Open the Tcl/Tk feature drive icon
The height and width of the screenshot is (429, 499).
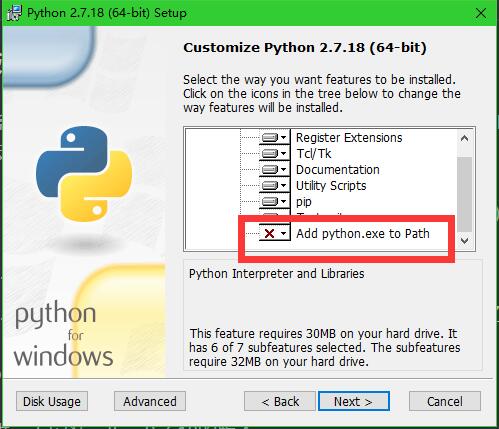pos(275,153)
